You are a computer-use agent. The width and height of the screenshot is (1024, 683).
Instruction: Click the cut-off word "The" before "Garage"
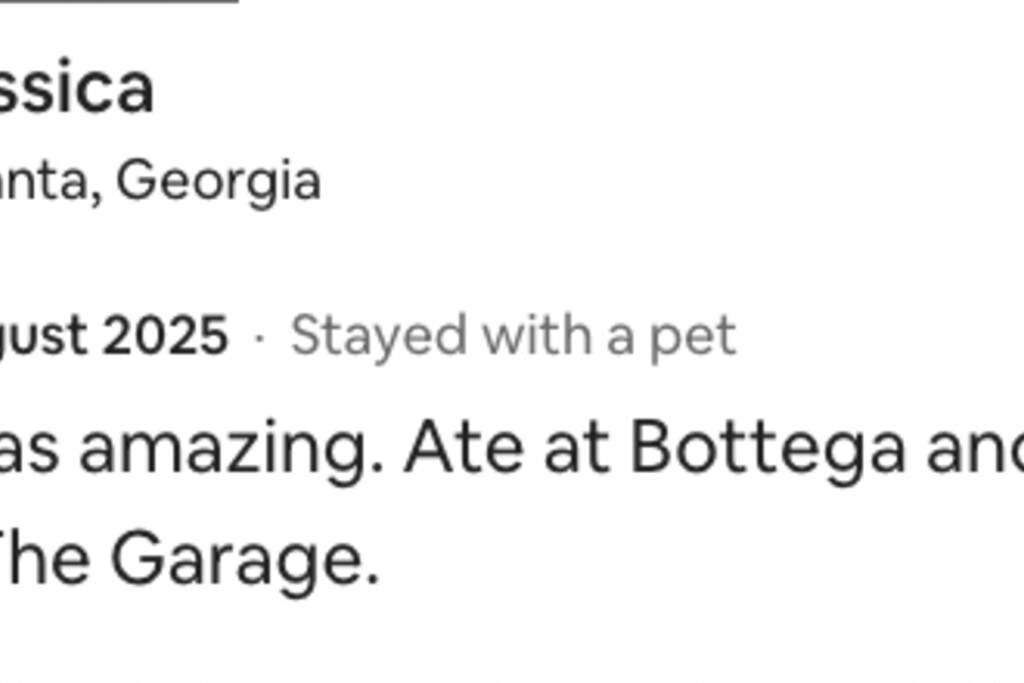44,560
